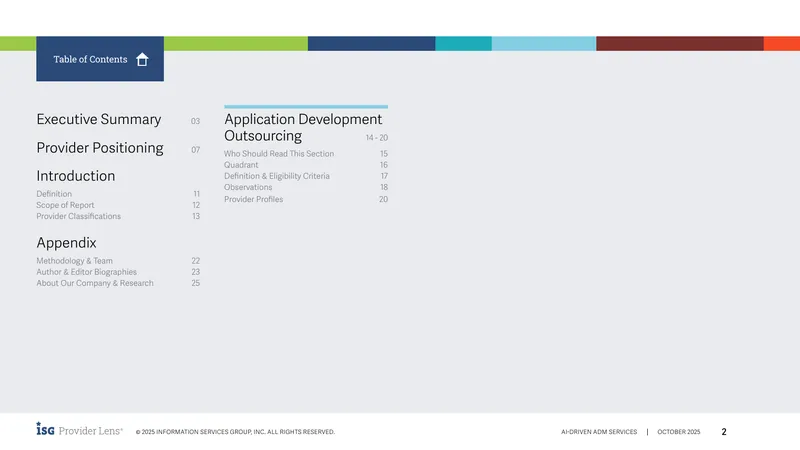Click page number 23 next to Author & Editor Biographies

pos(195,272)
